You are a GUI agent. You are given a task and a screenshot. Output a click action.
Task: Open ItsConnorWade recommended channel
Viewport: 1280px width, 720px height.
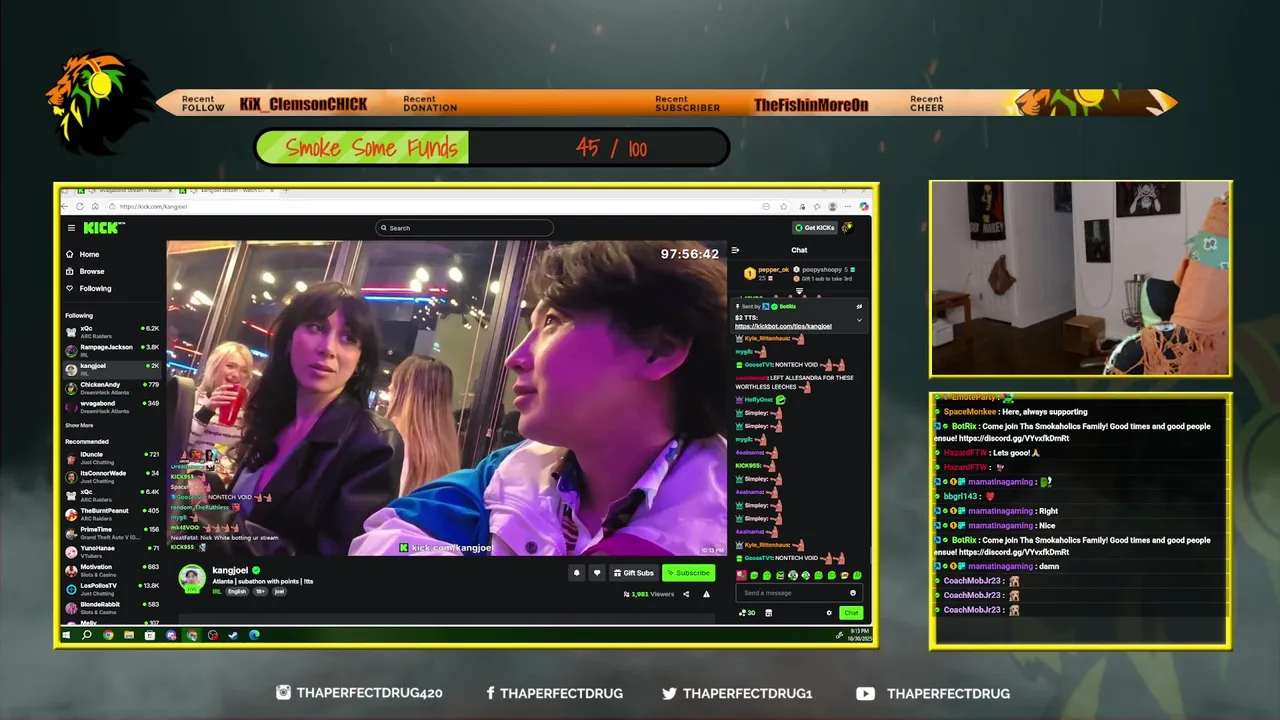[113, 476]
